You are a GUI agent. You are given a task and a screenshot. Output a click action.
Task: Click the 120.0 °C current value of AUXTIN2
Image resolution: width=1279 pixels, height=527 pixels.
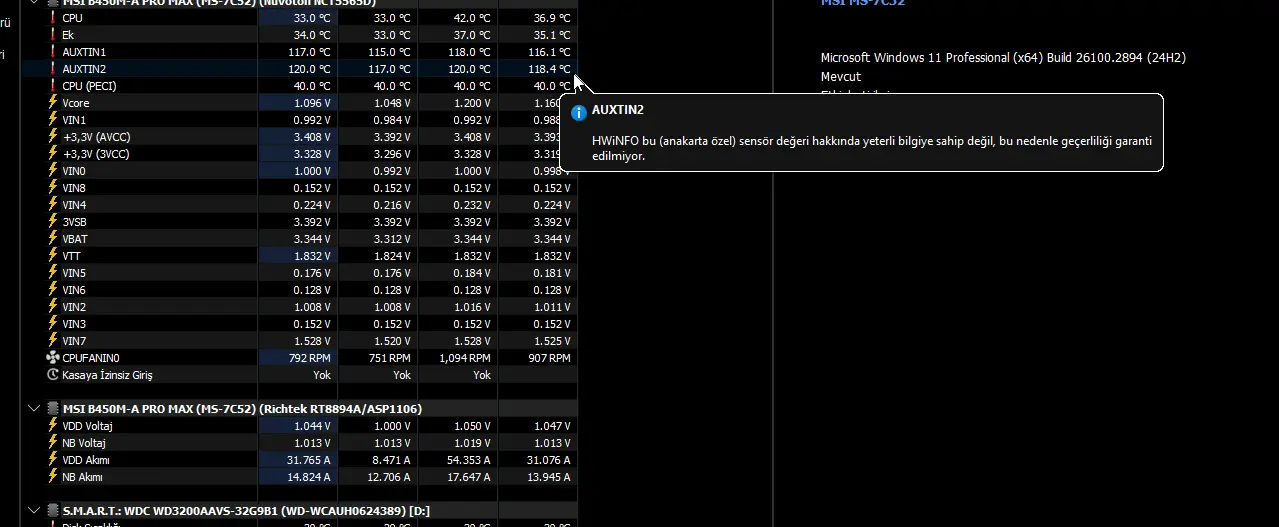(310, 69)
